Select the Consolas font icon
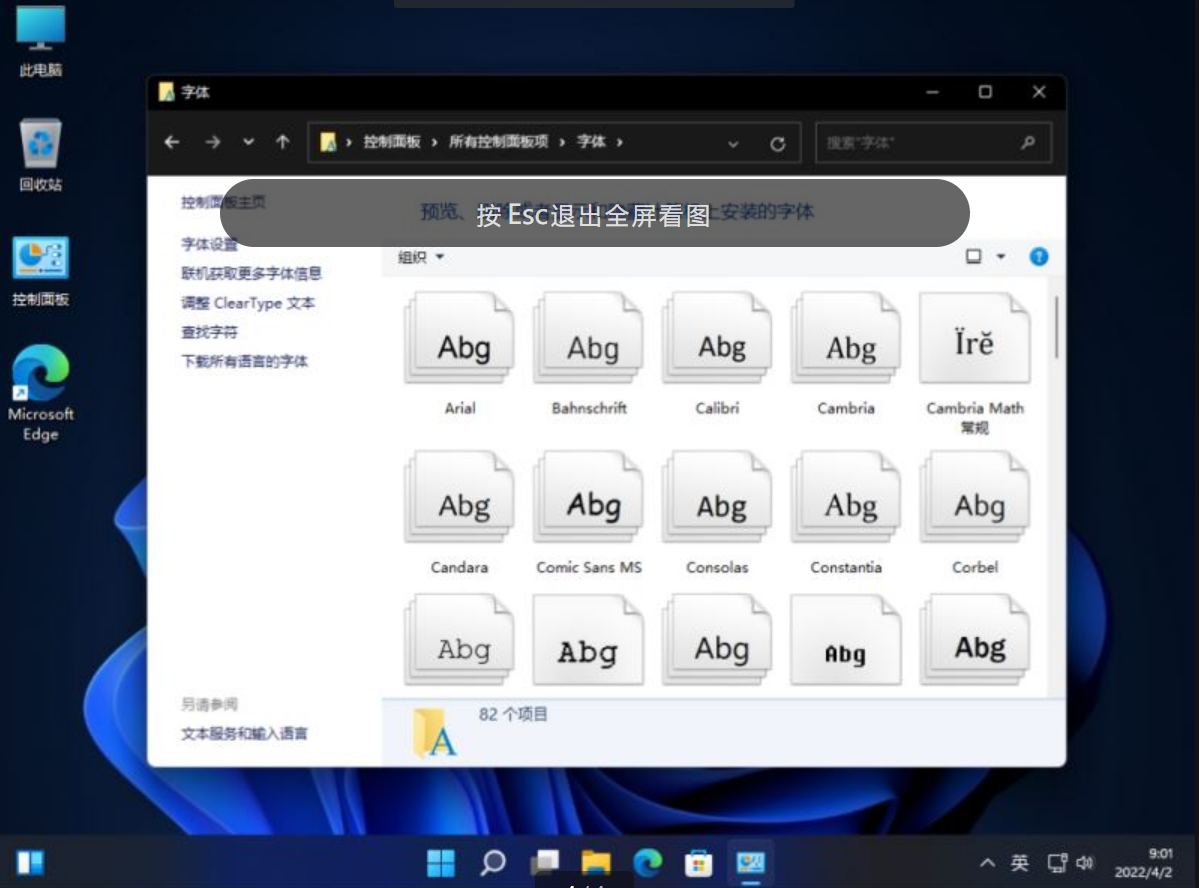The height and width of the screenshot is (888, 1199). 717,497
